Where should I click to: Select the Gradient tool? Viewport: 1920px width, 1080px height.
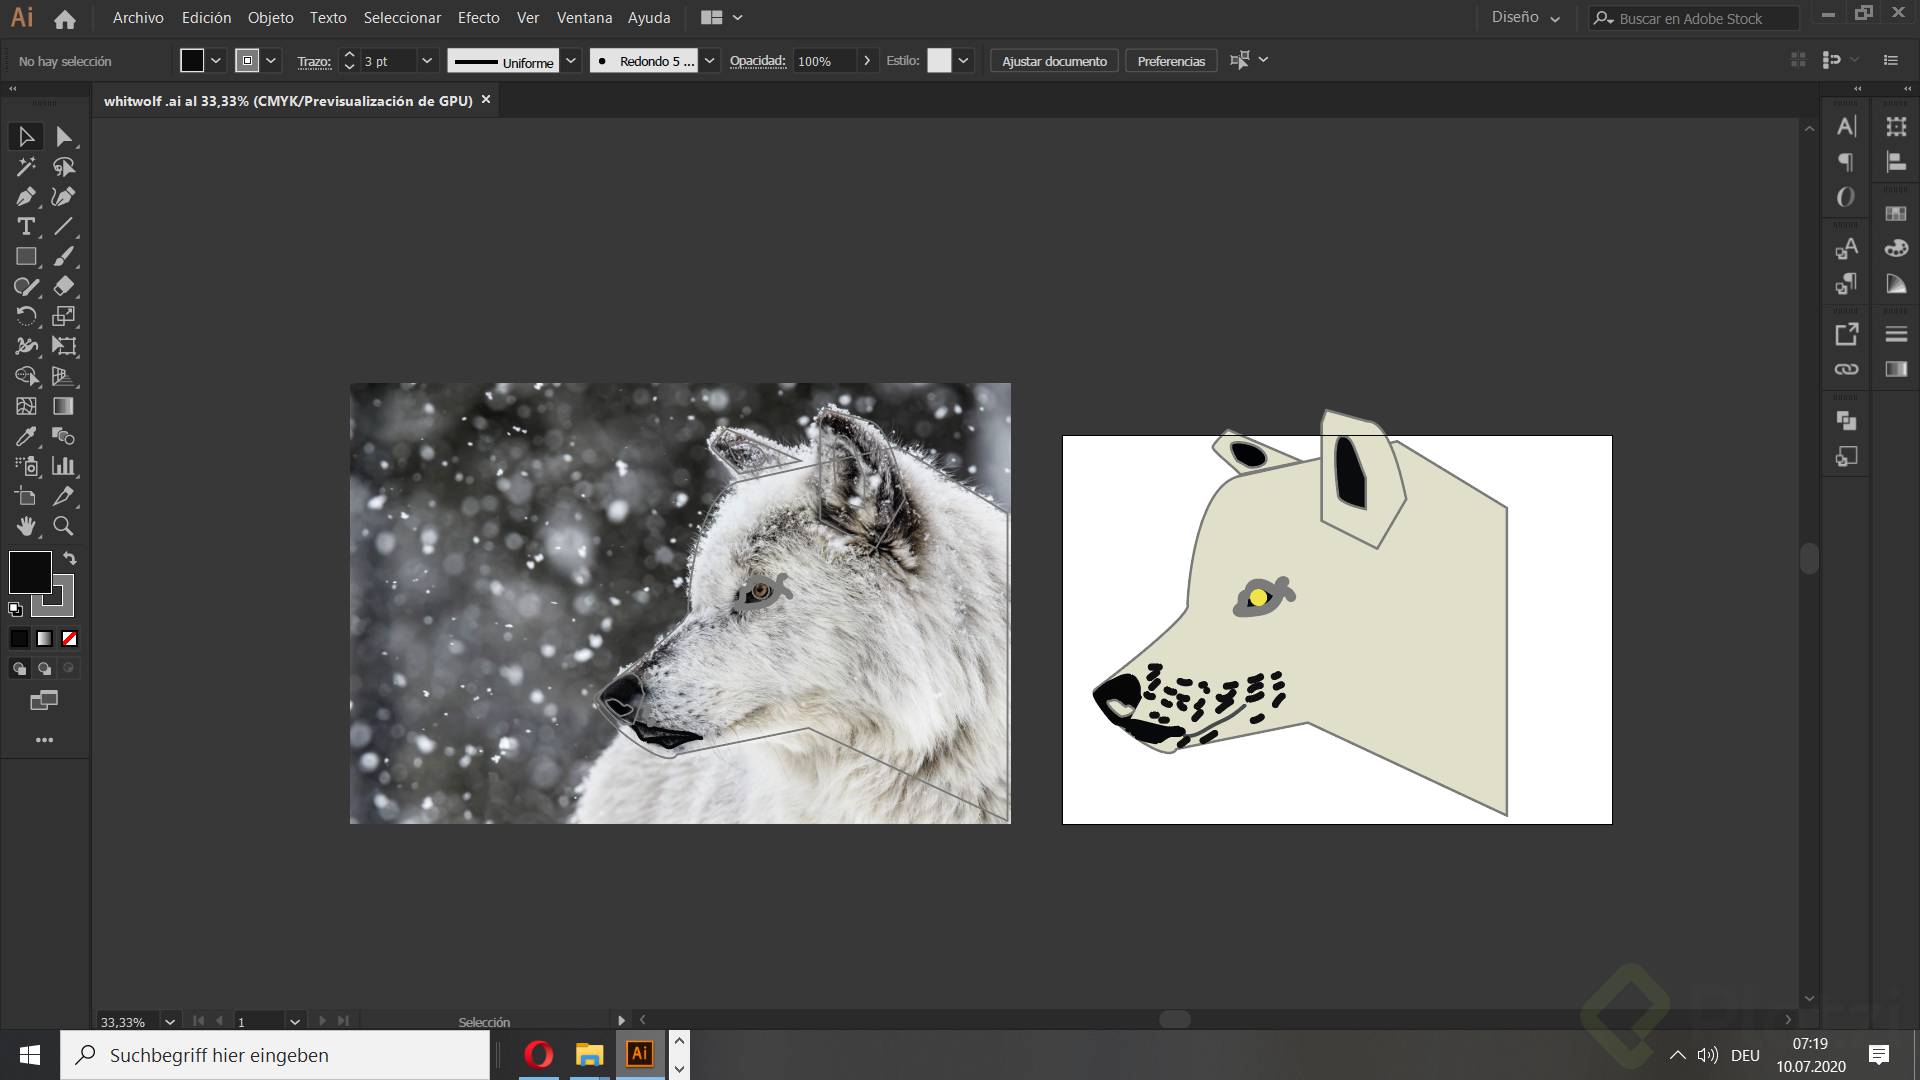64,406
